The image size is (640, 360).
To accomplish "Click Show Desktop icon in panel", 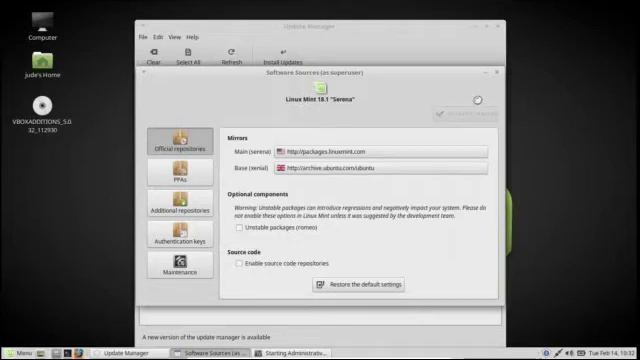I will point(41,353).
